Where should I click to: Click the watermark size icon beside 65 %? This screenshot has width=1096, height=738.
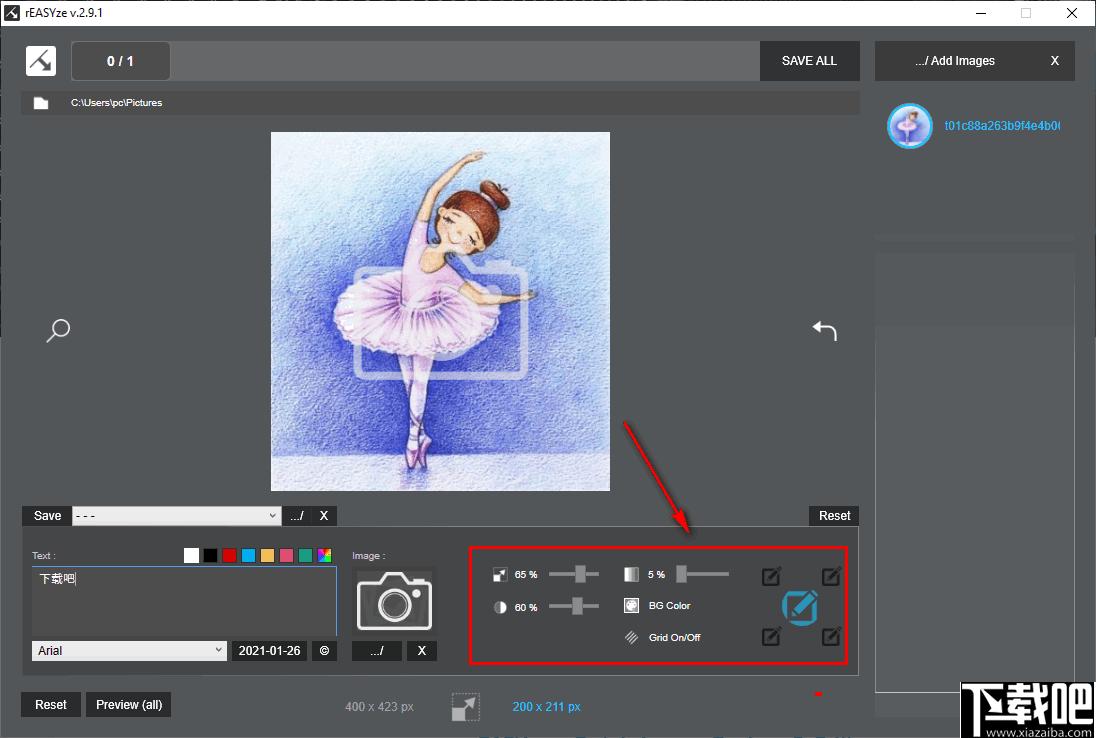500,574
